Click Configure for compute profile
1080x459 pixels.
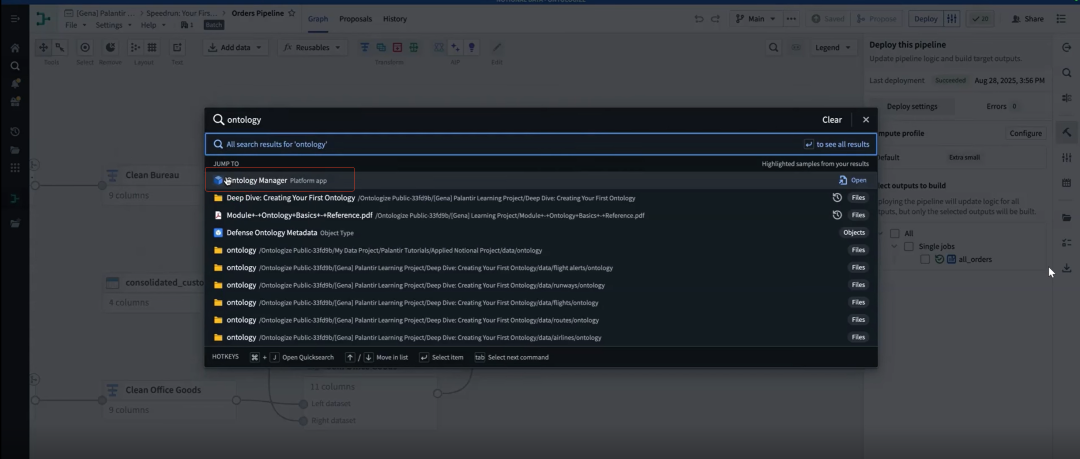coord(1025,133)
